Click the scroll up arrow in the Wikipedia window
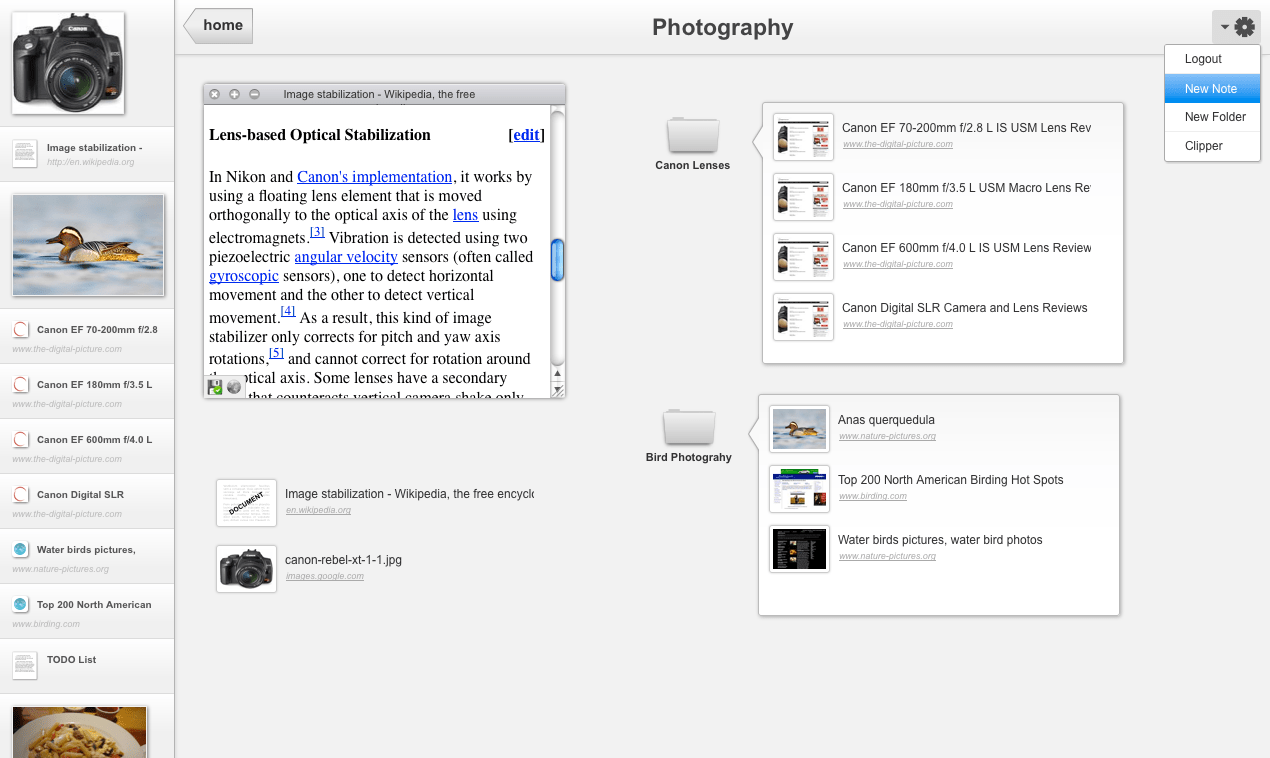The image size is (1270, 758). point(558,374)
